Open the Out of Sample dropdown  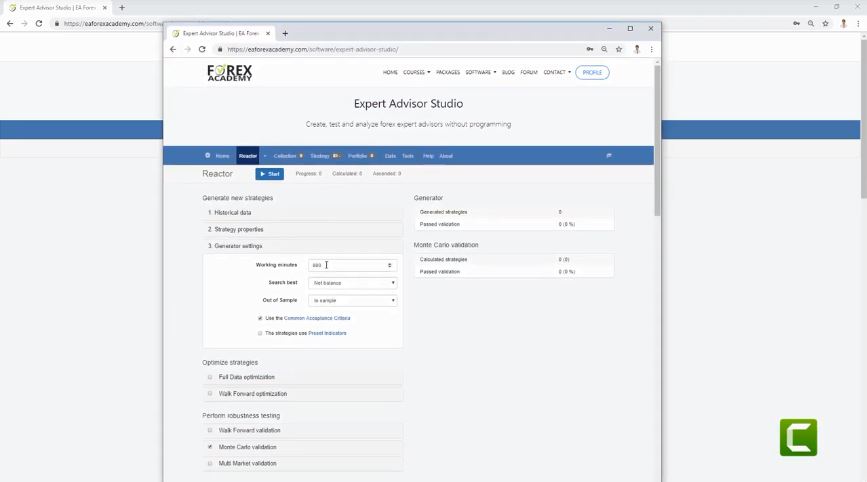(x=353, y=300)
